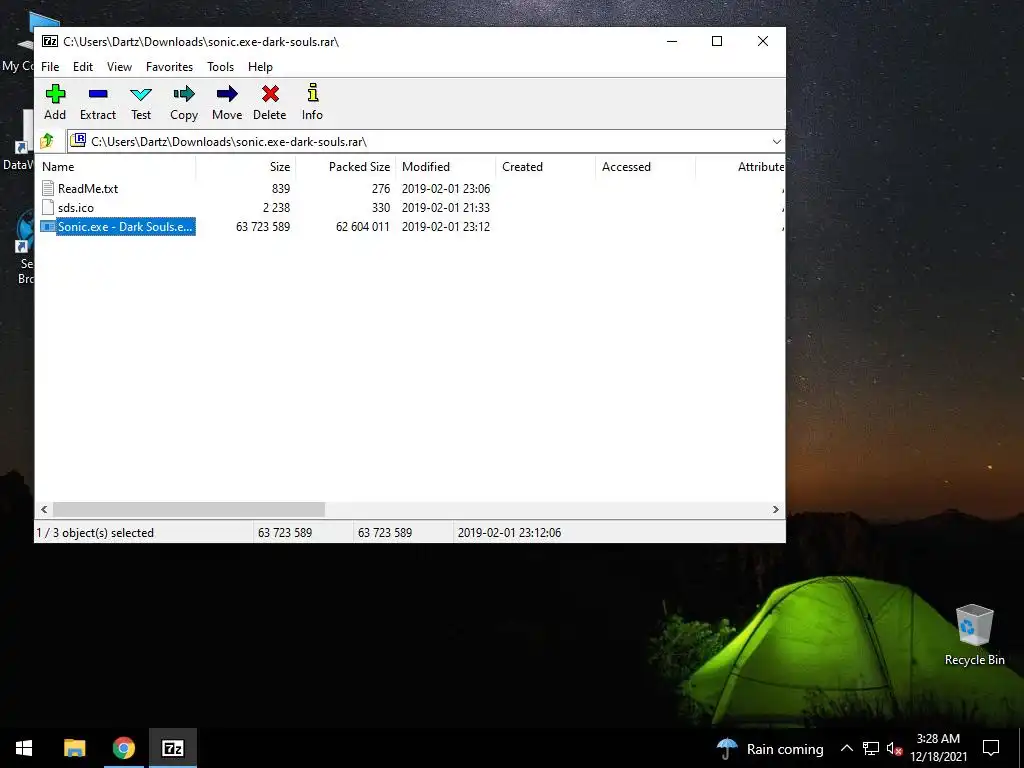Image resolution: width=1024 pixels, height=768 pixels.
Task: Sort by the Packed Size column header
Action: (345, 167)
